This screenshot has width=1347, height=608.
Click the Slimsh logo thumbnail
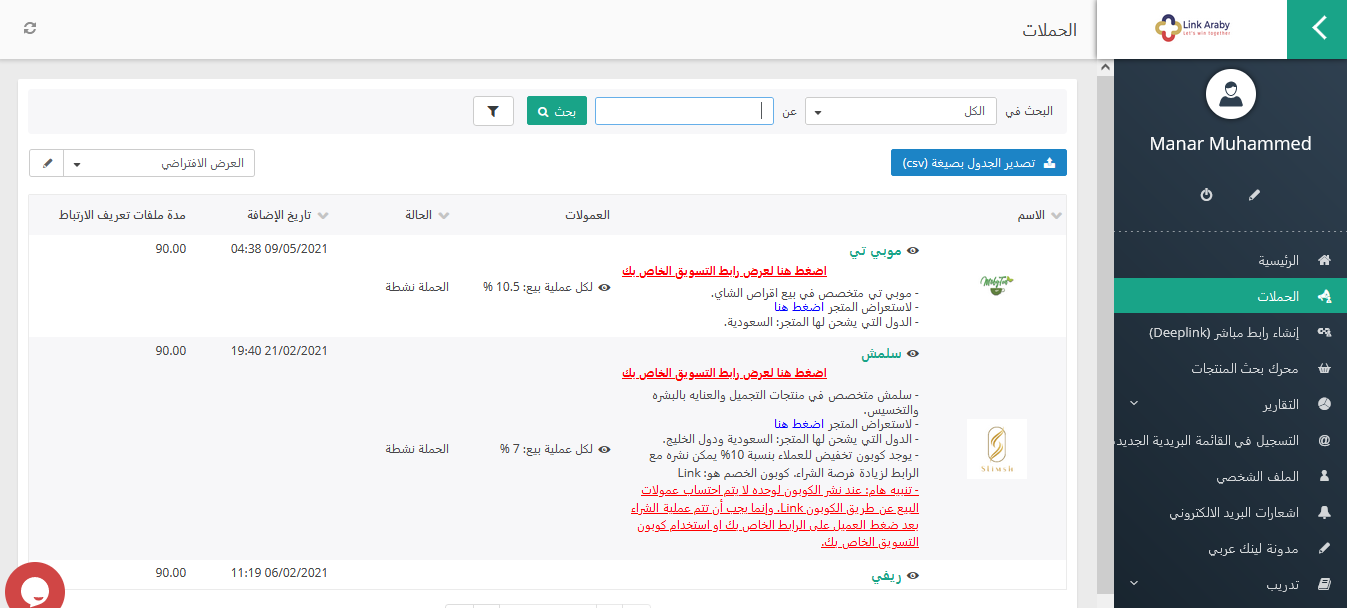click(997, 448)
